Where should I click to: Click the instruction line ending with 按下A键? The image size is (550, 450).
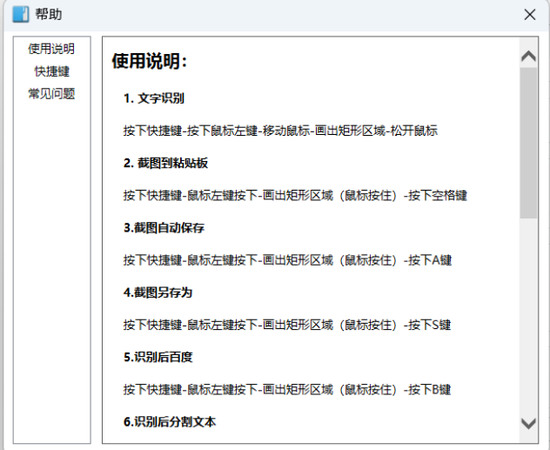point(287,260)
